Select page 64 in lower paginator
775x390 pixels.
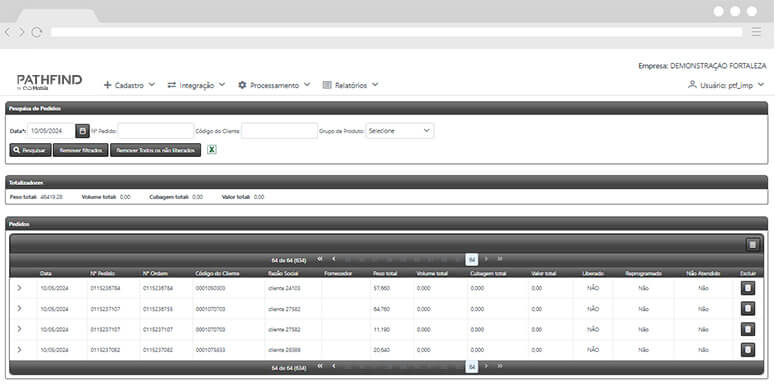point(472,367)
